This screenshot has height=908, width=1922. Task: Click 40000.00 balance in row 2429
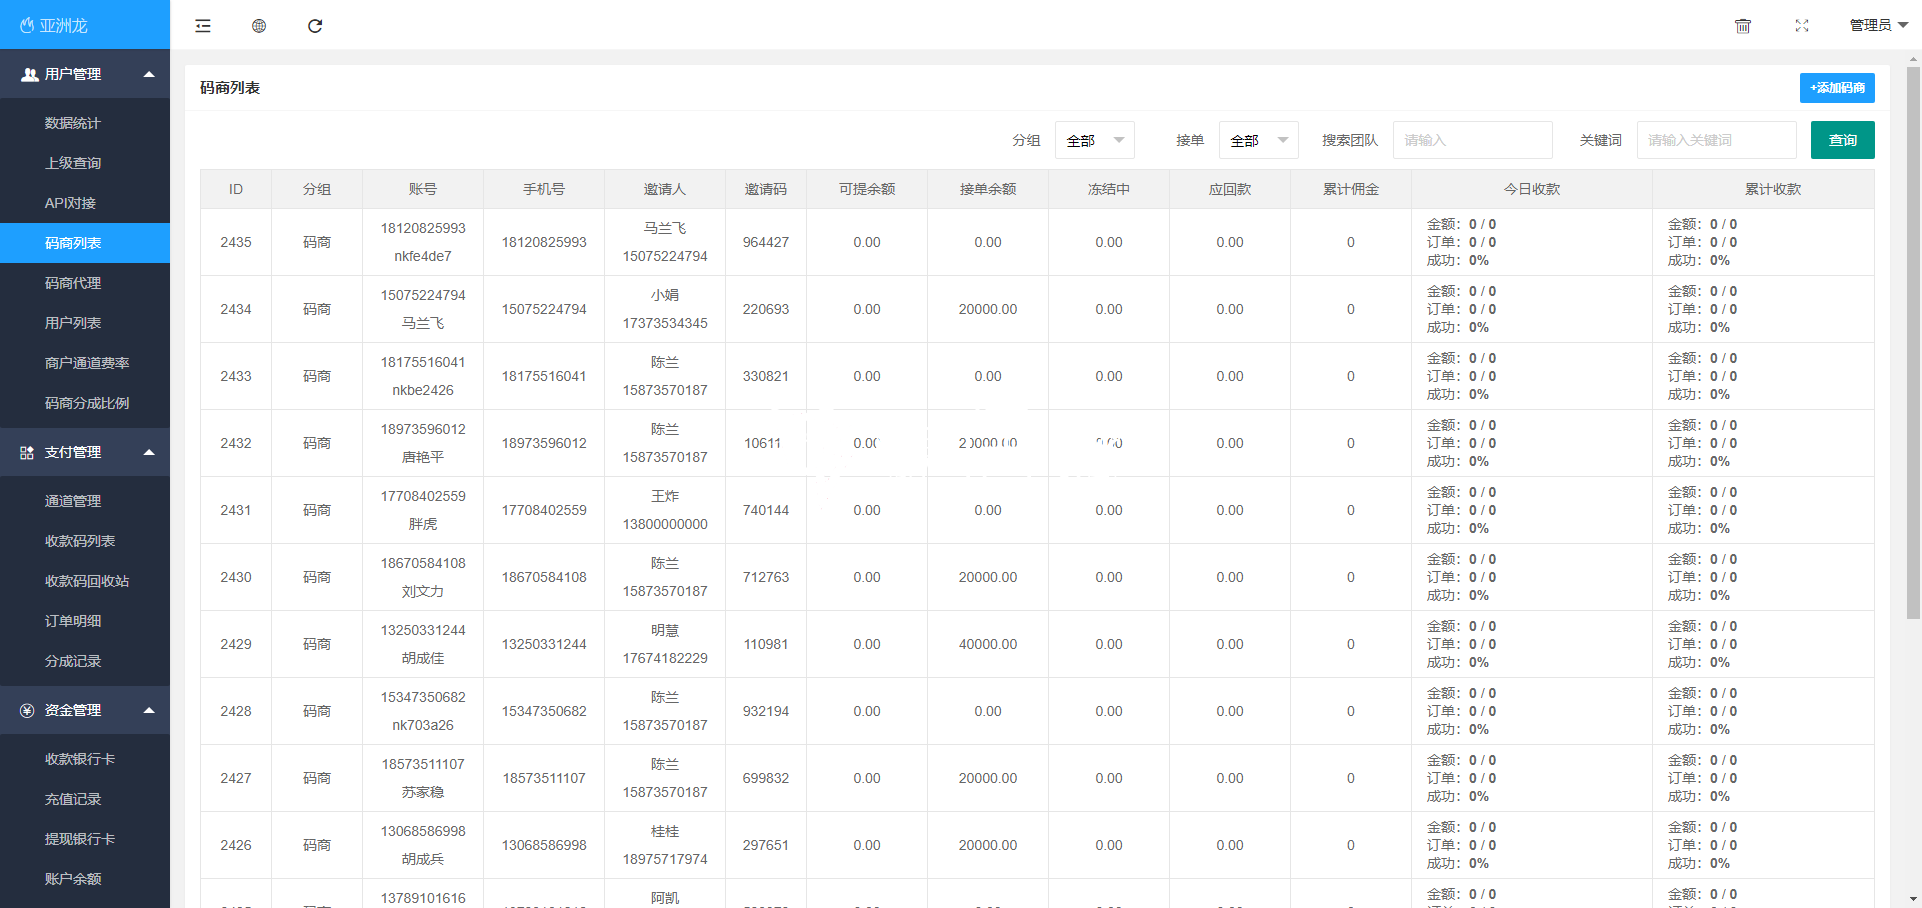[988, 644]
